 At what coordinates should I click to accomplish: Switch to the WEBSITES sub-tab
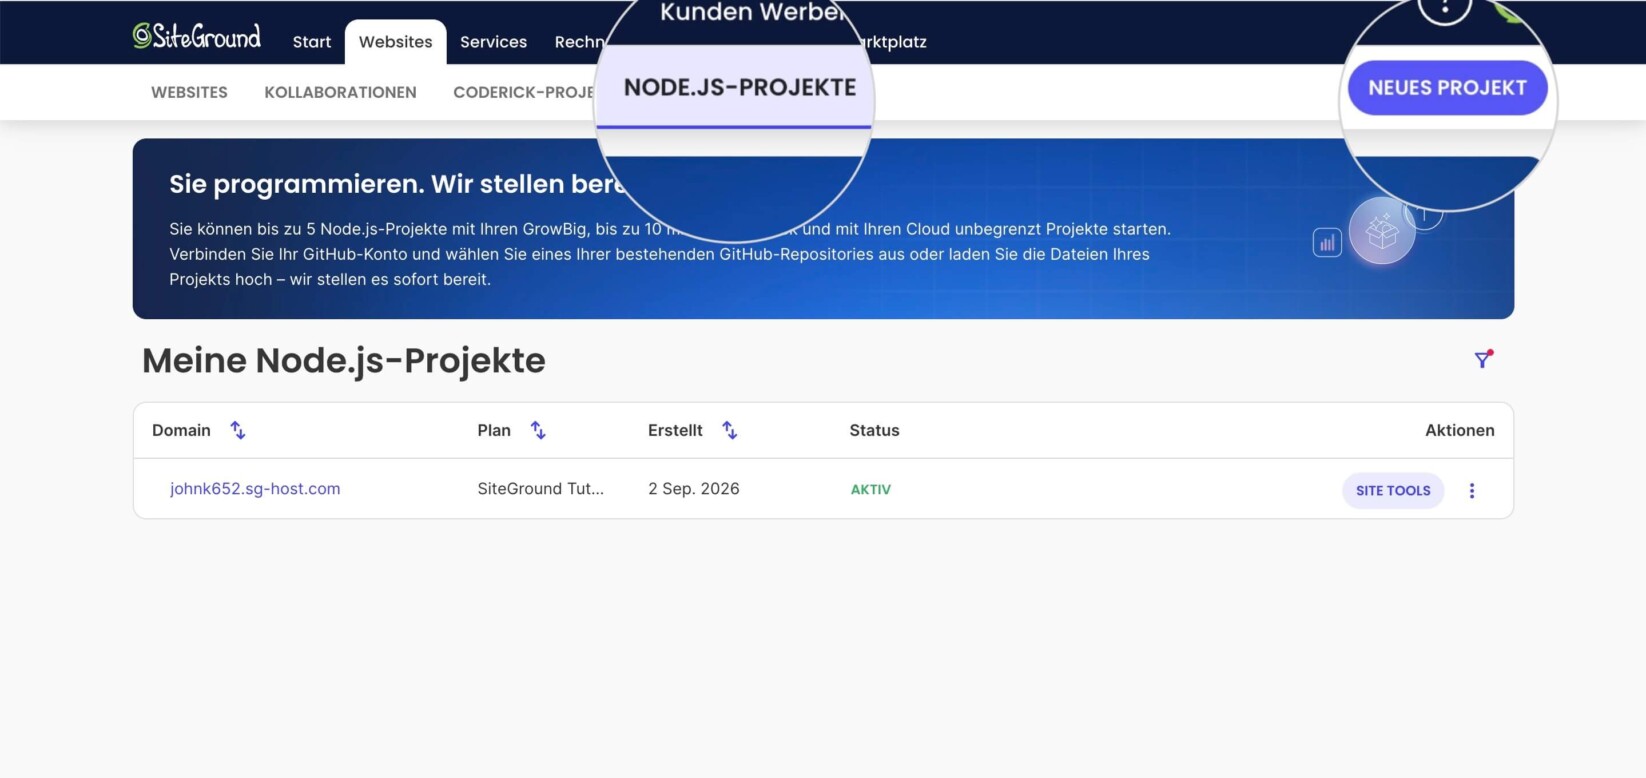189,92
